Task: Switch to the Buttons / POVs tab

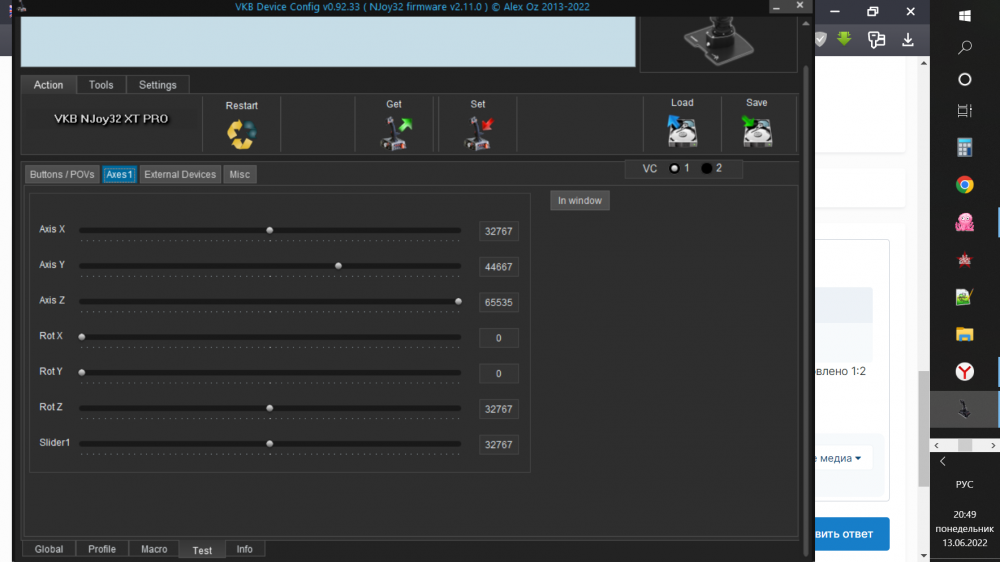Action: (x=62, y=174)
